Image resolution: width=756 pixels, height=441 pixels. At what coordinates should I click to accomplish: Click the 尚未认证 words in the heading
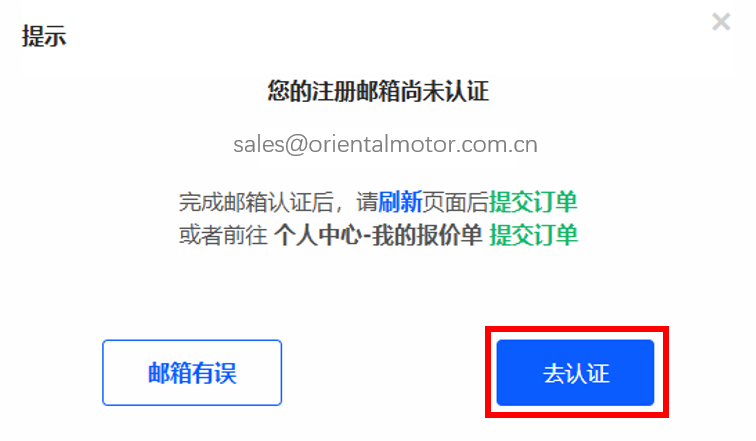point(445,91)
